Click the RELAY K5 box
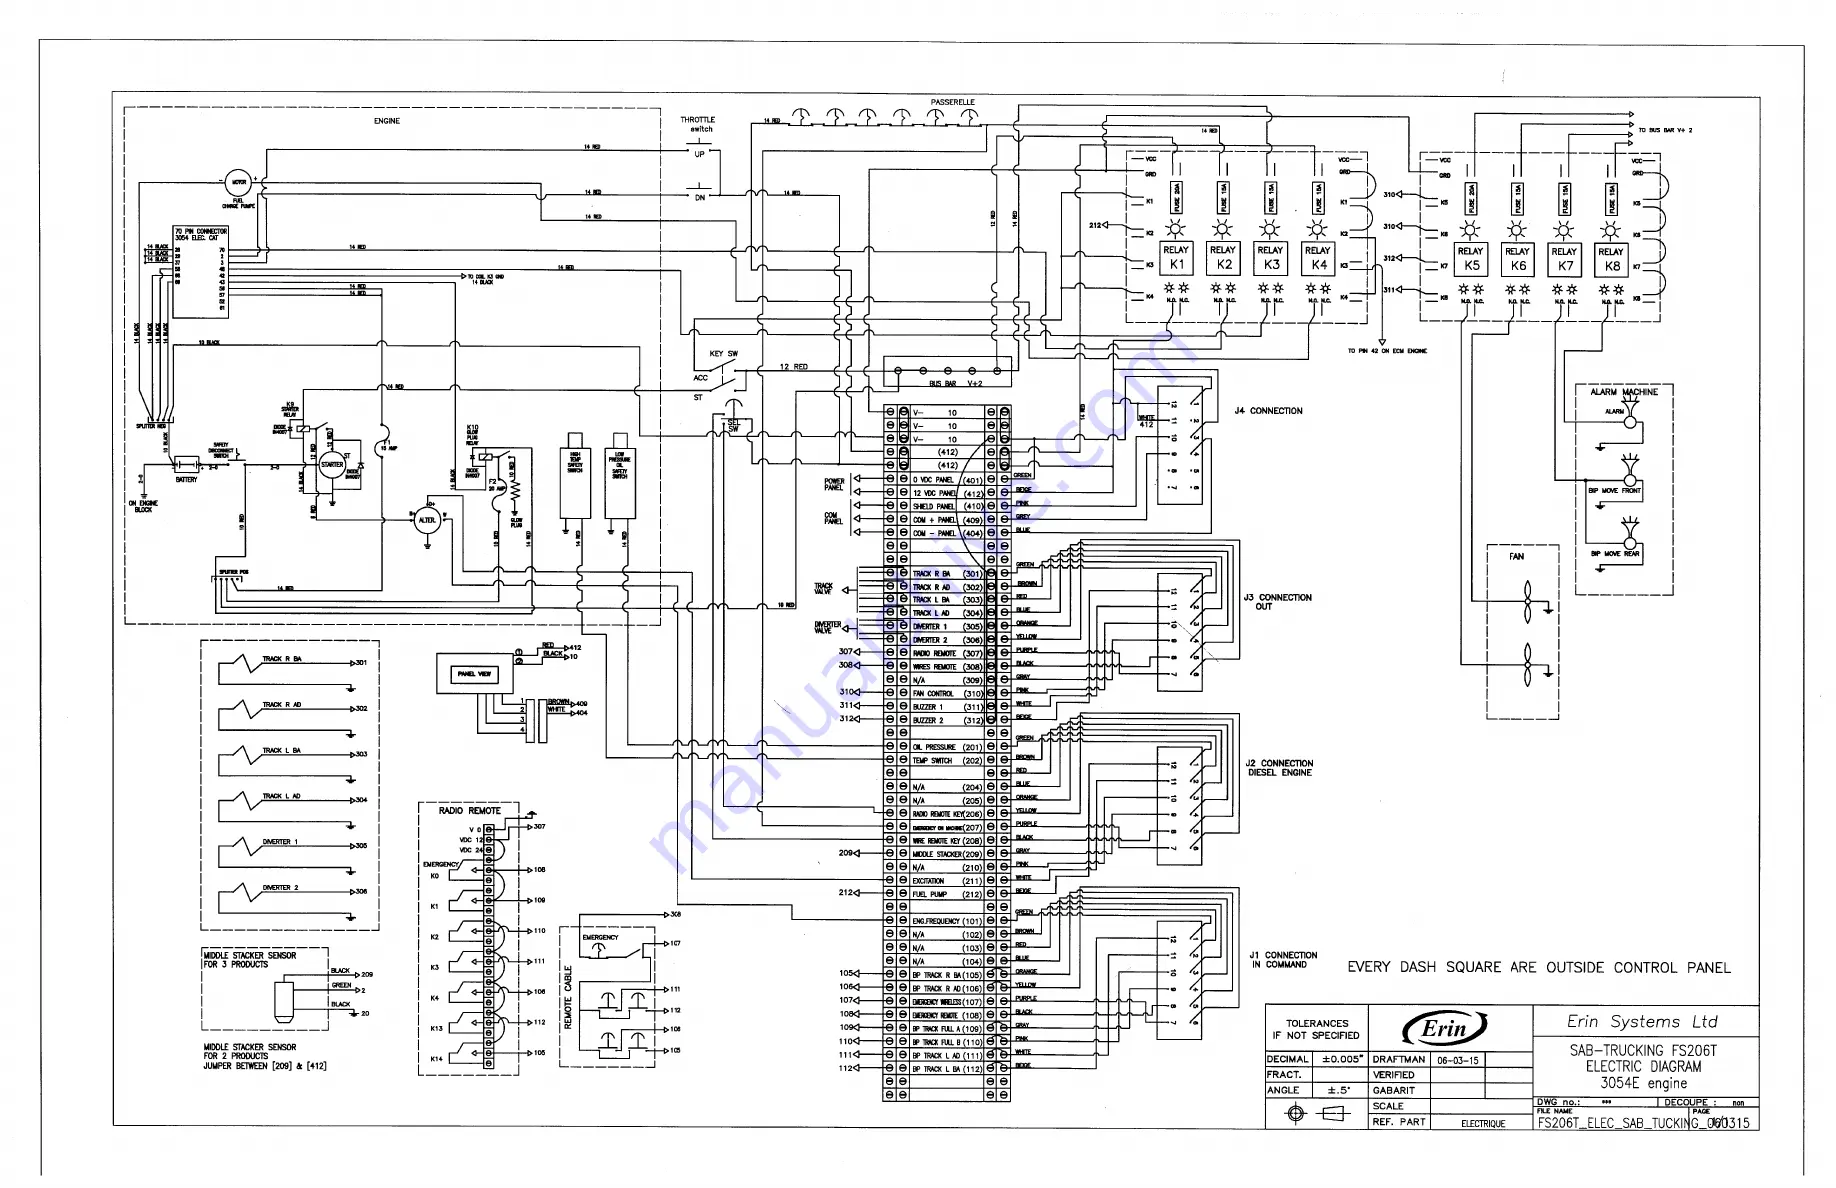 [x=1471, y=260]
